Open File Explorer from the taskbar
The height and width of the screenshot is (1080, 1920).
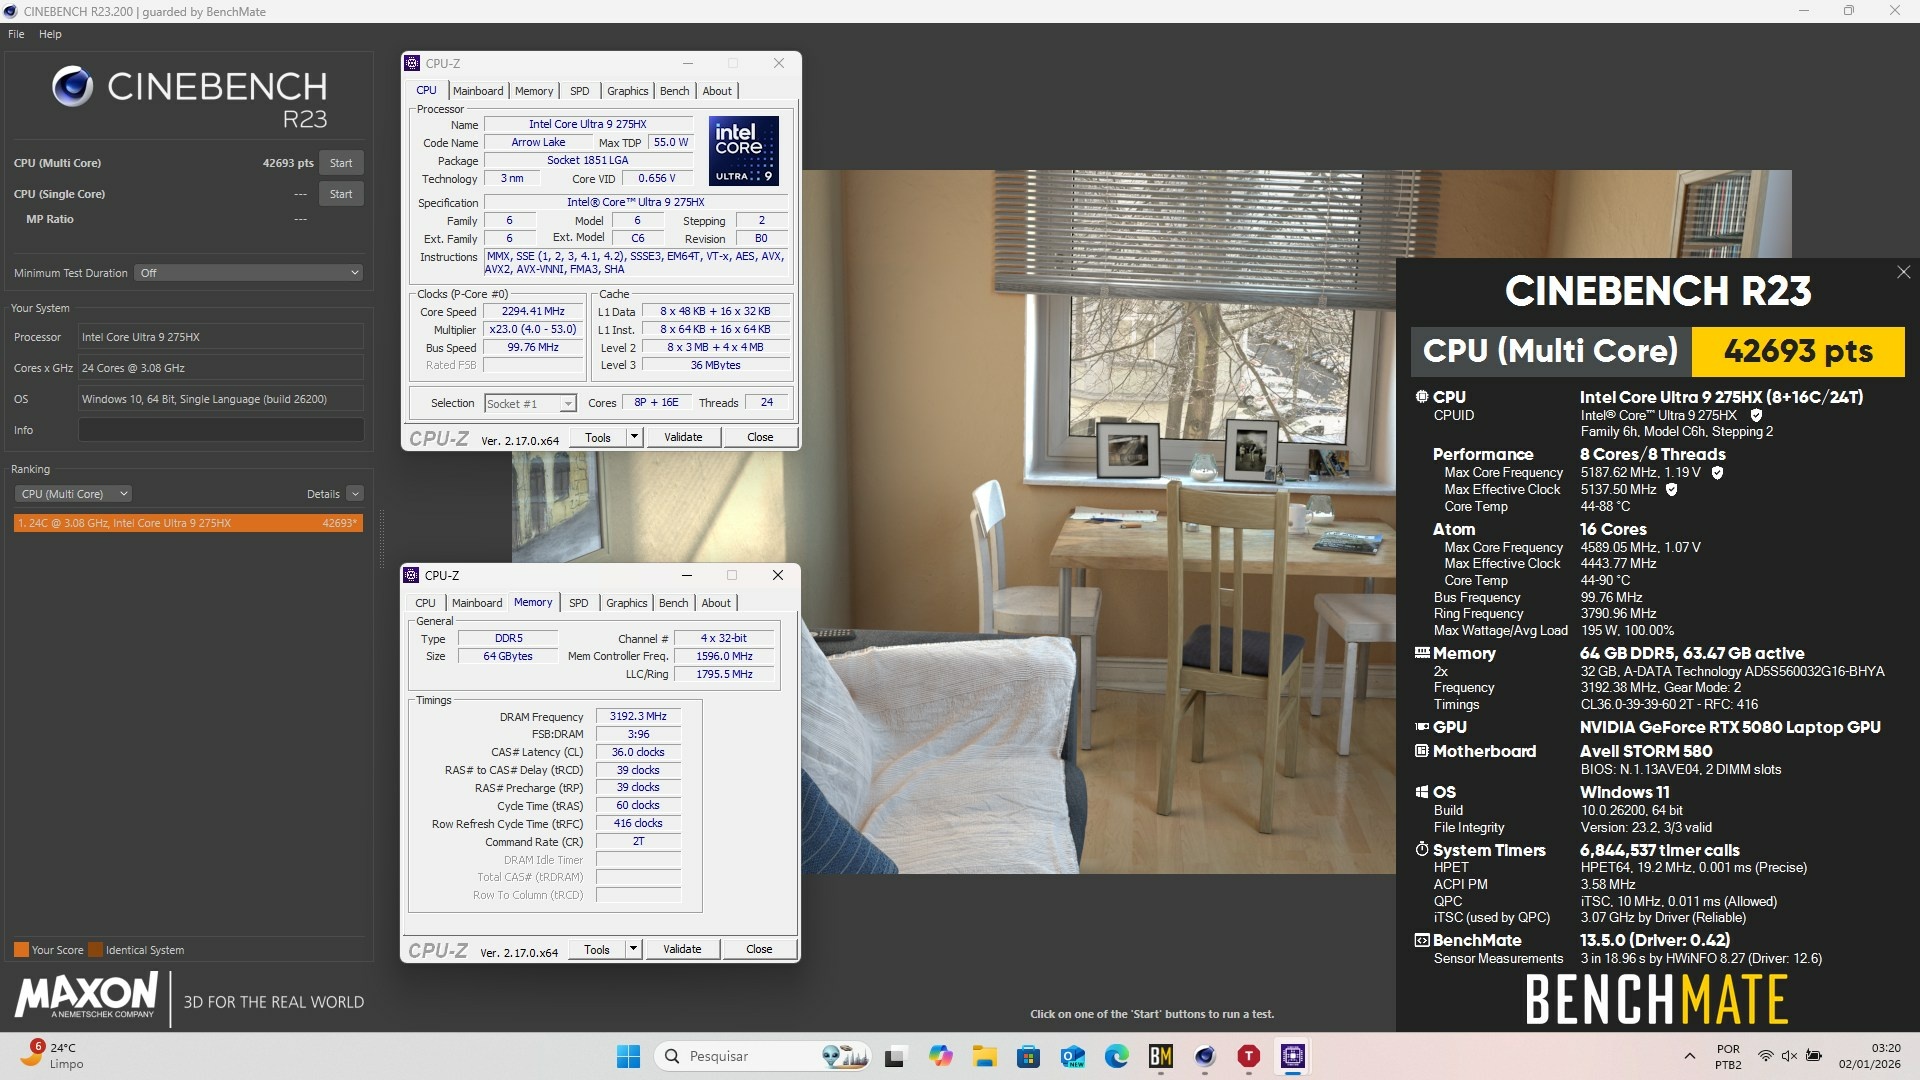(984, 1056)
